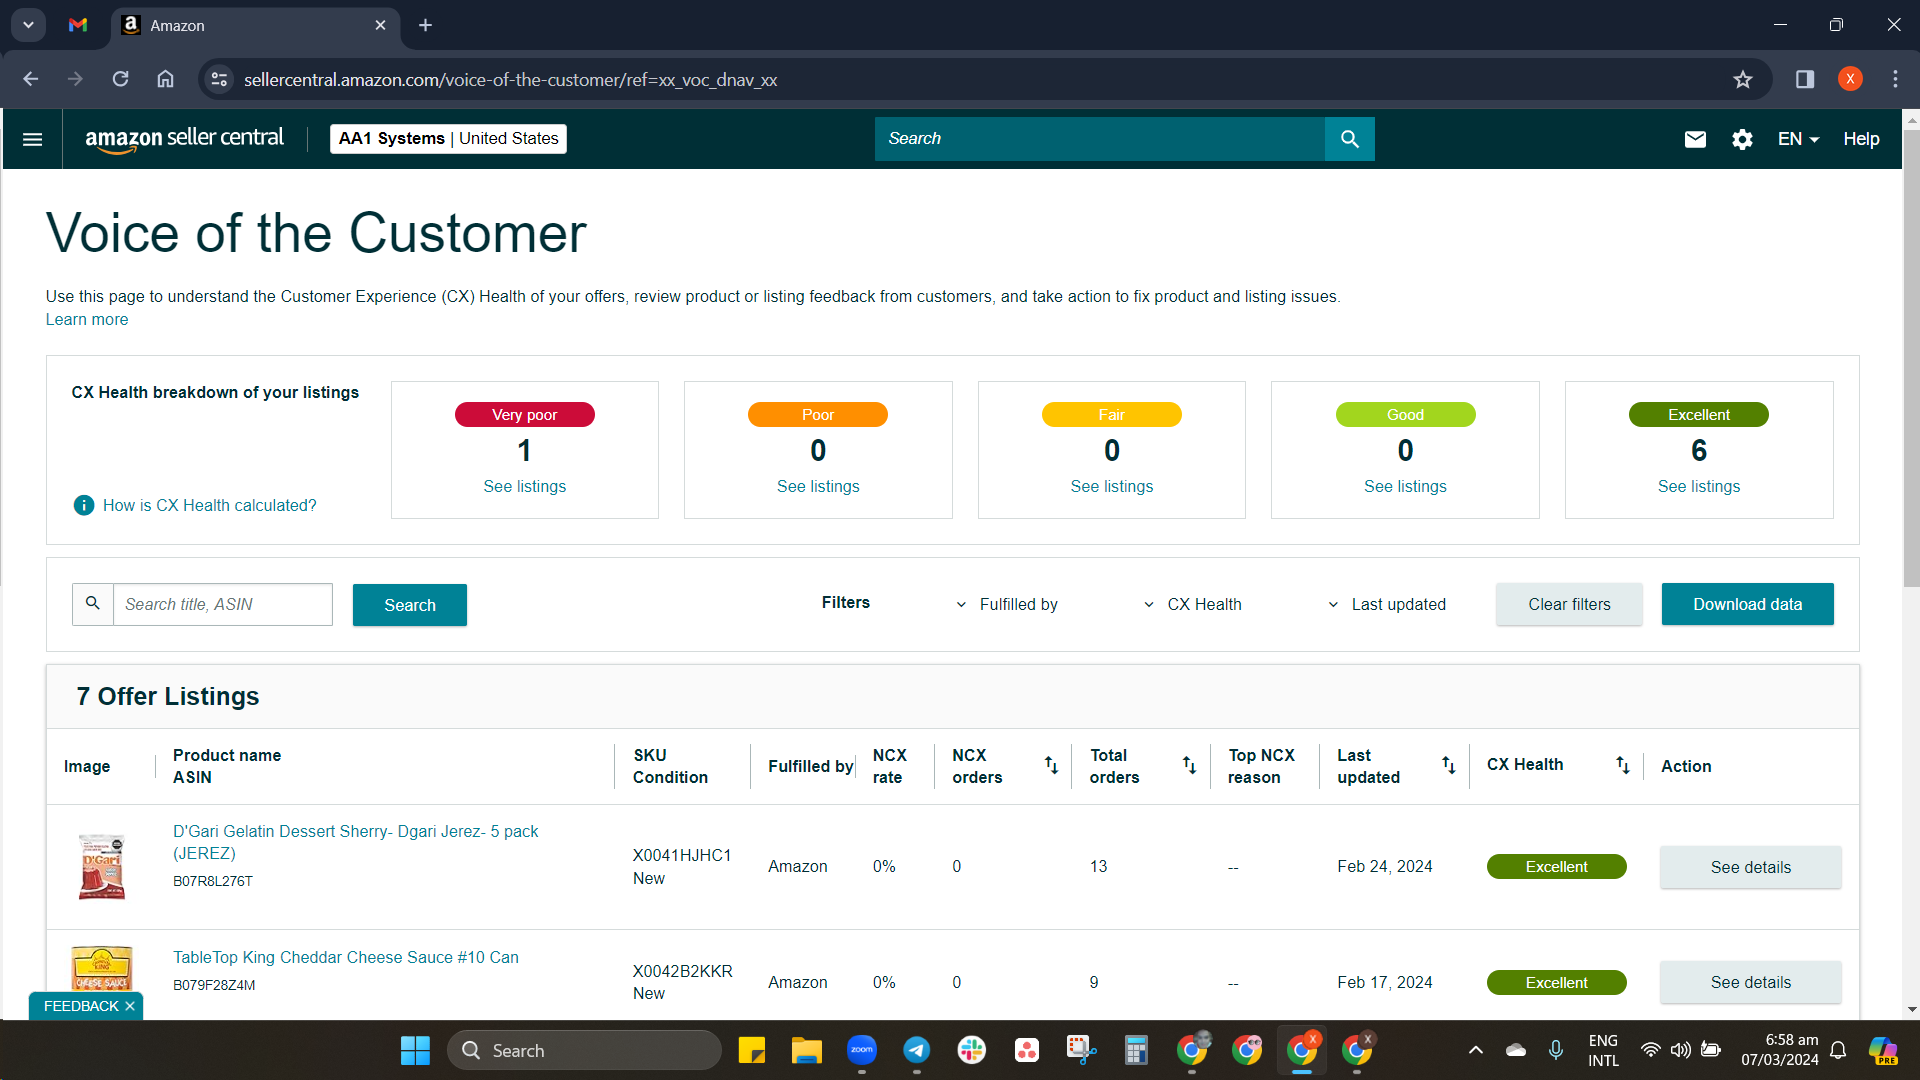
Task: Close the FEEDBACK widget
Action: 130,1006
